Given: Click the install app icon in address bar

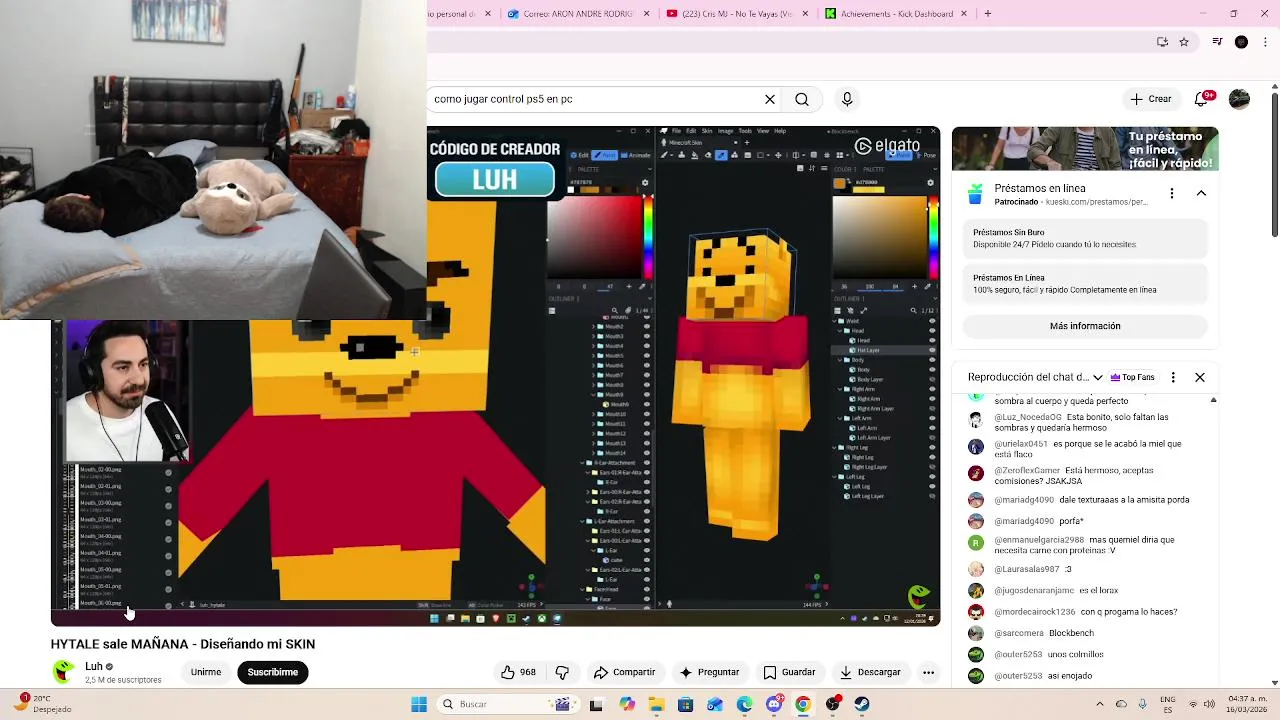Looking at the screenshot, I should [1162, 42].
